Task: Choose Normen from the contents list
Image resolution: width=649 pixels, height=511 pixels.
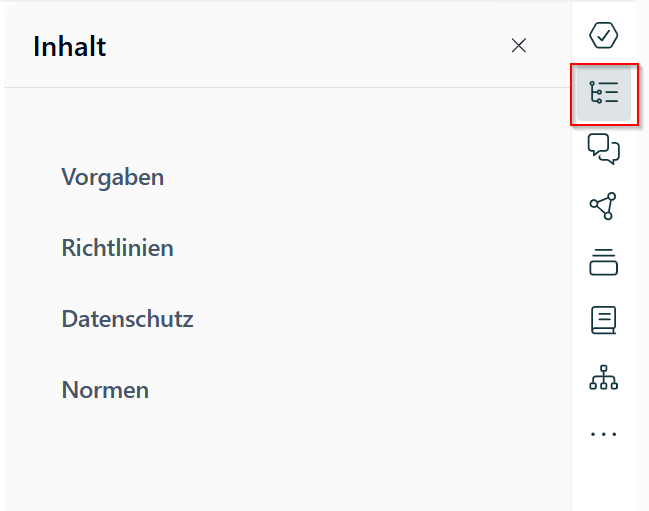Action: (105, 390)
